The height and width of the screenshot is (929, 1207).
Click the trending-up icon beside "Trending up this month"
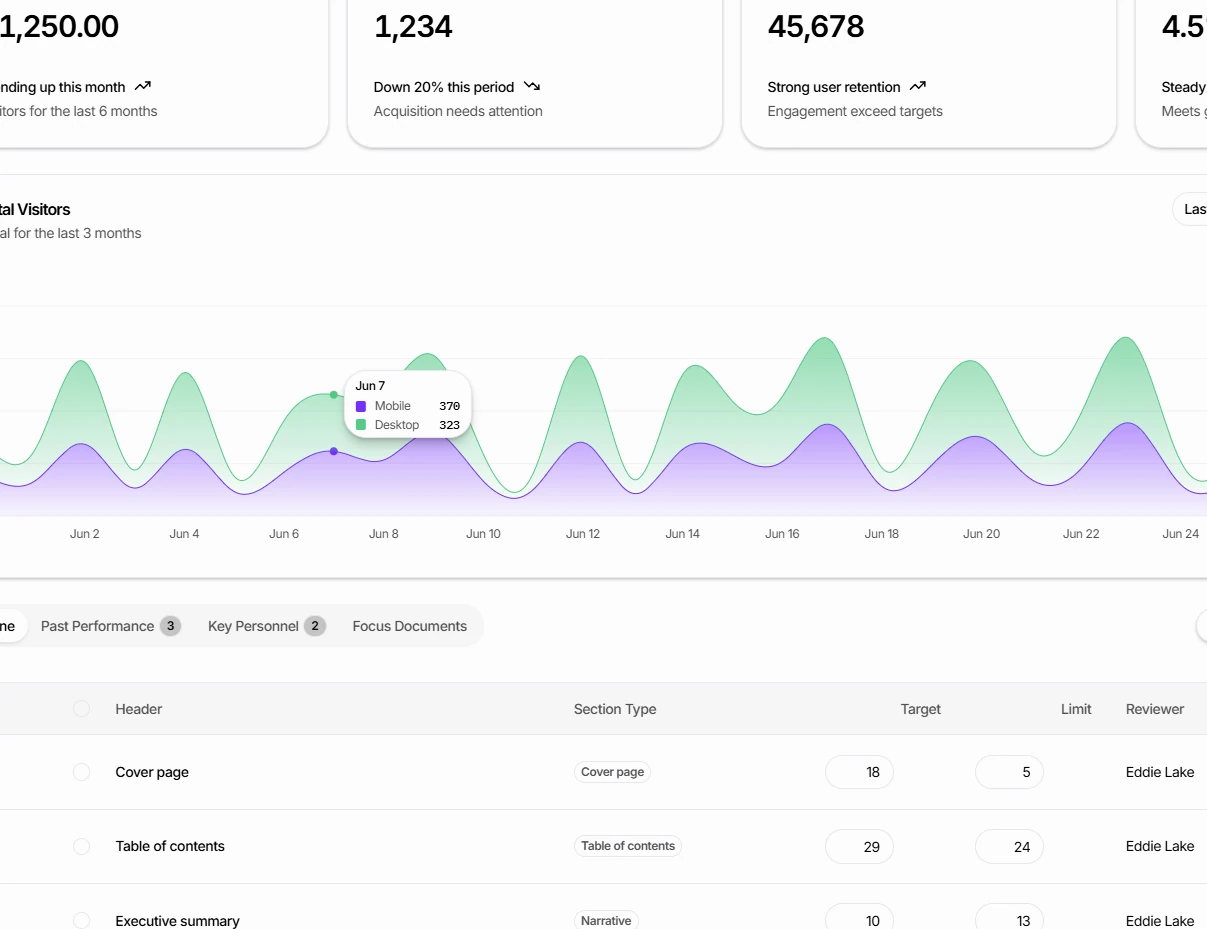[x=142, y=86]
